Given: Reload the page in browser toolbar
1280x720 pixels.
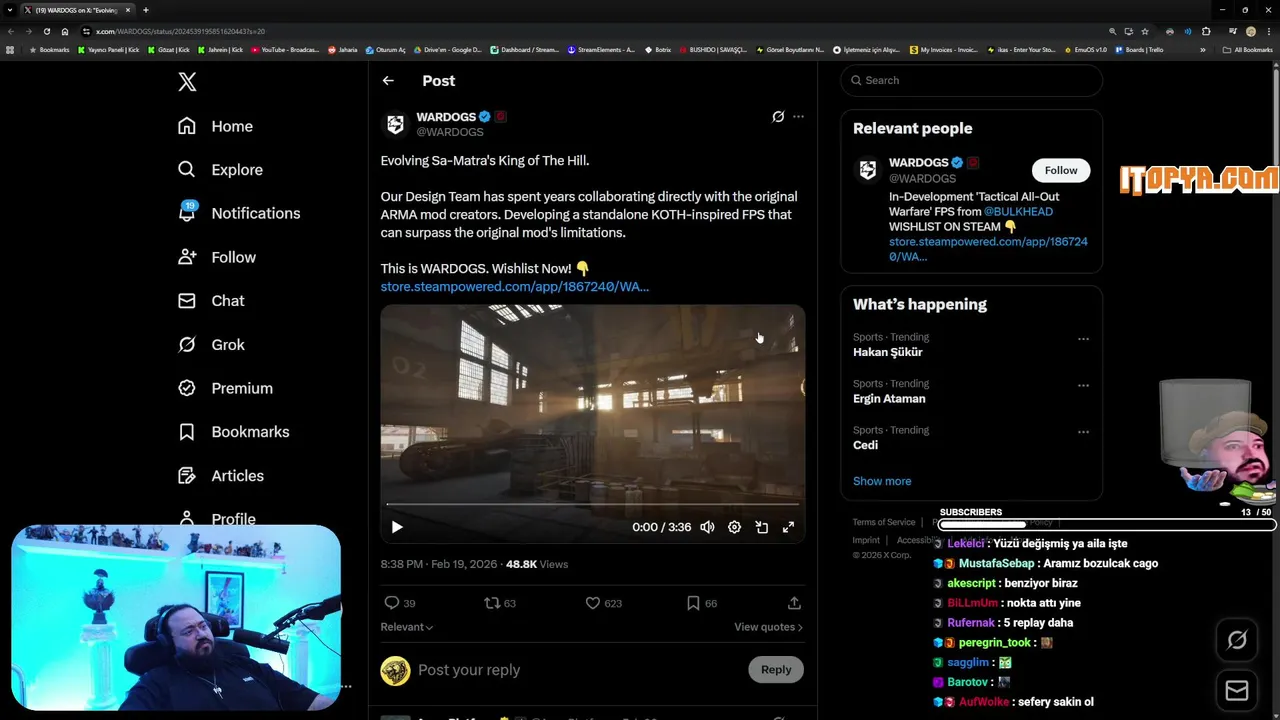Looking at the screenshot, I should tap(46, 31).
